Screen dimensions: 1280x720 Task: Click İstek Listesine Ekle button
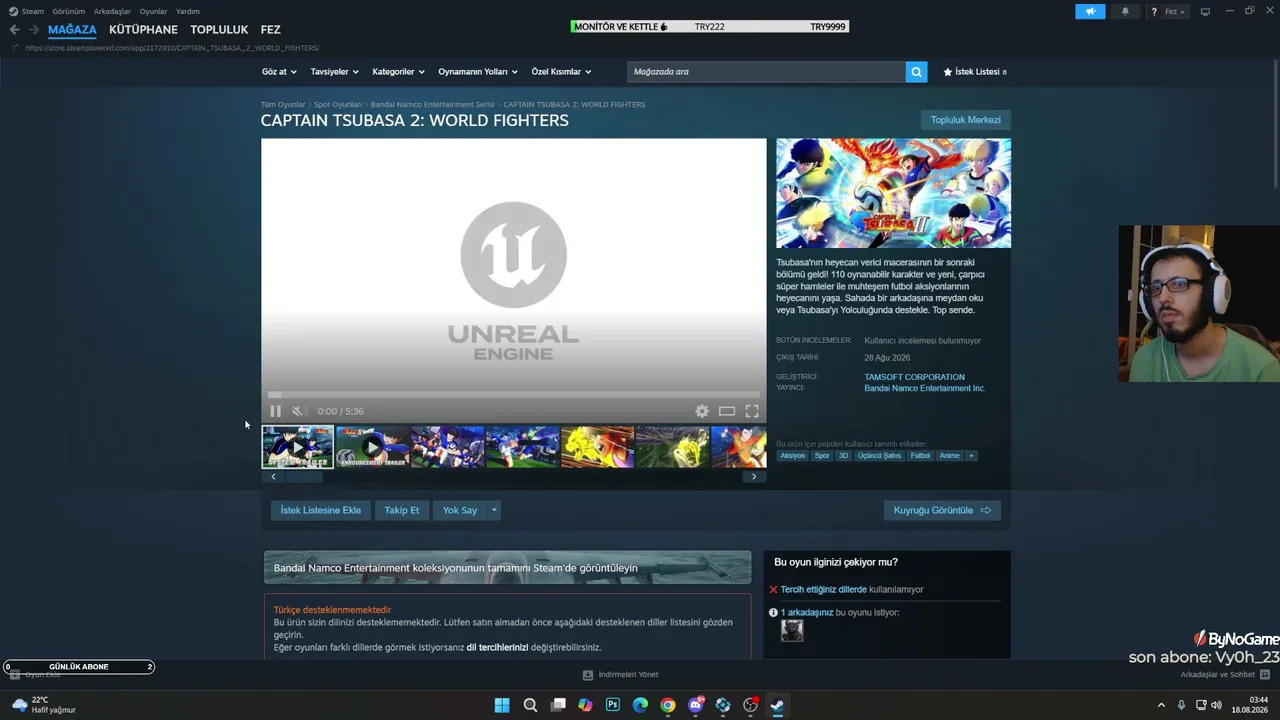320,510
